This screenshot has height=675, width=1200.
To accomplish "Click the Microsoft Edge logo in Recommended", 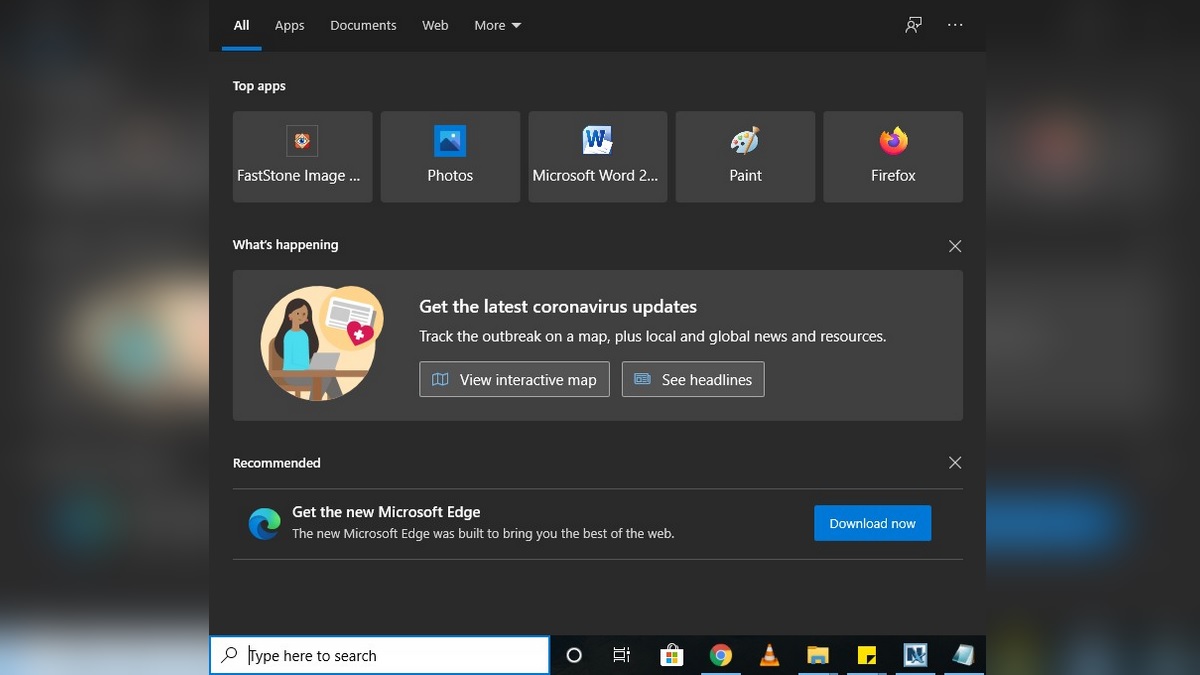I will 264,522.
